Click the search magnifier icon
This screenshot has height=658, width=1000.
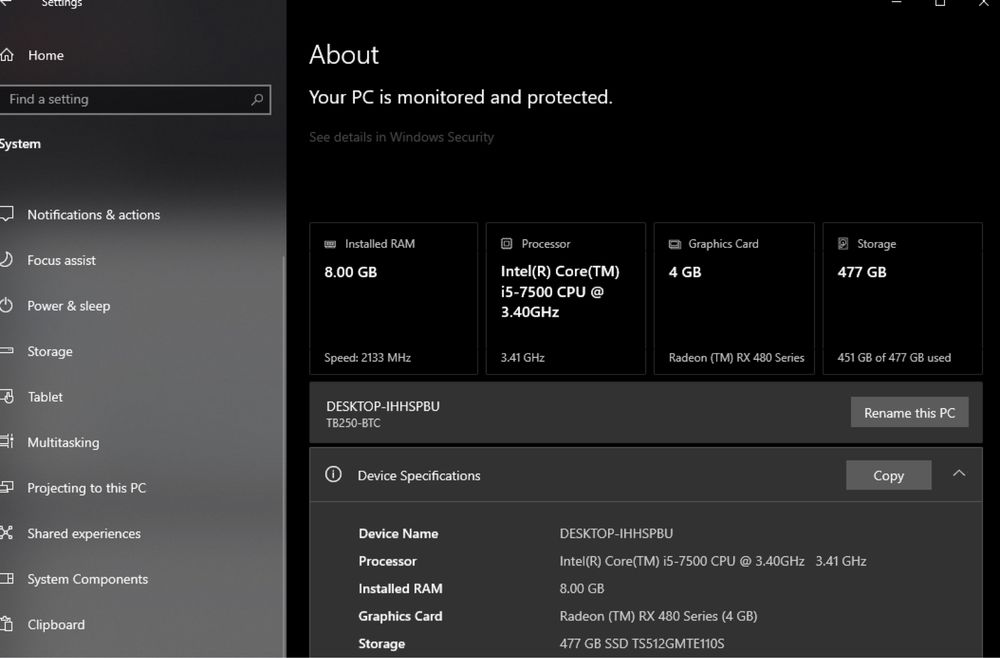[x=257, y=99]
